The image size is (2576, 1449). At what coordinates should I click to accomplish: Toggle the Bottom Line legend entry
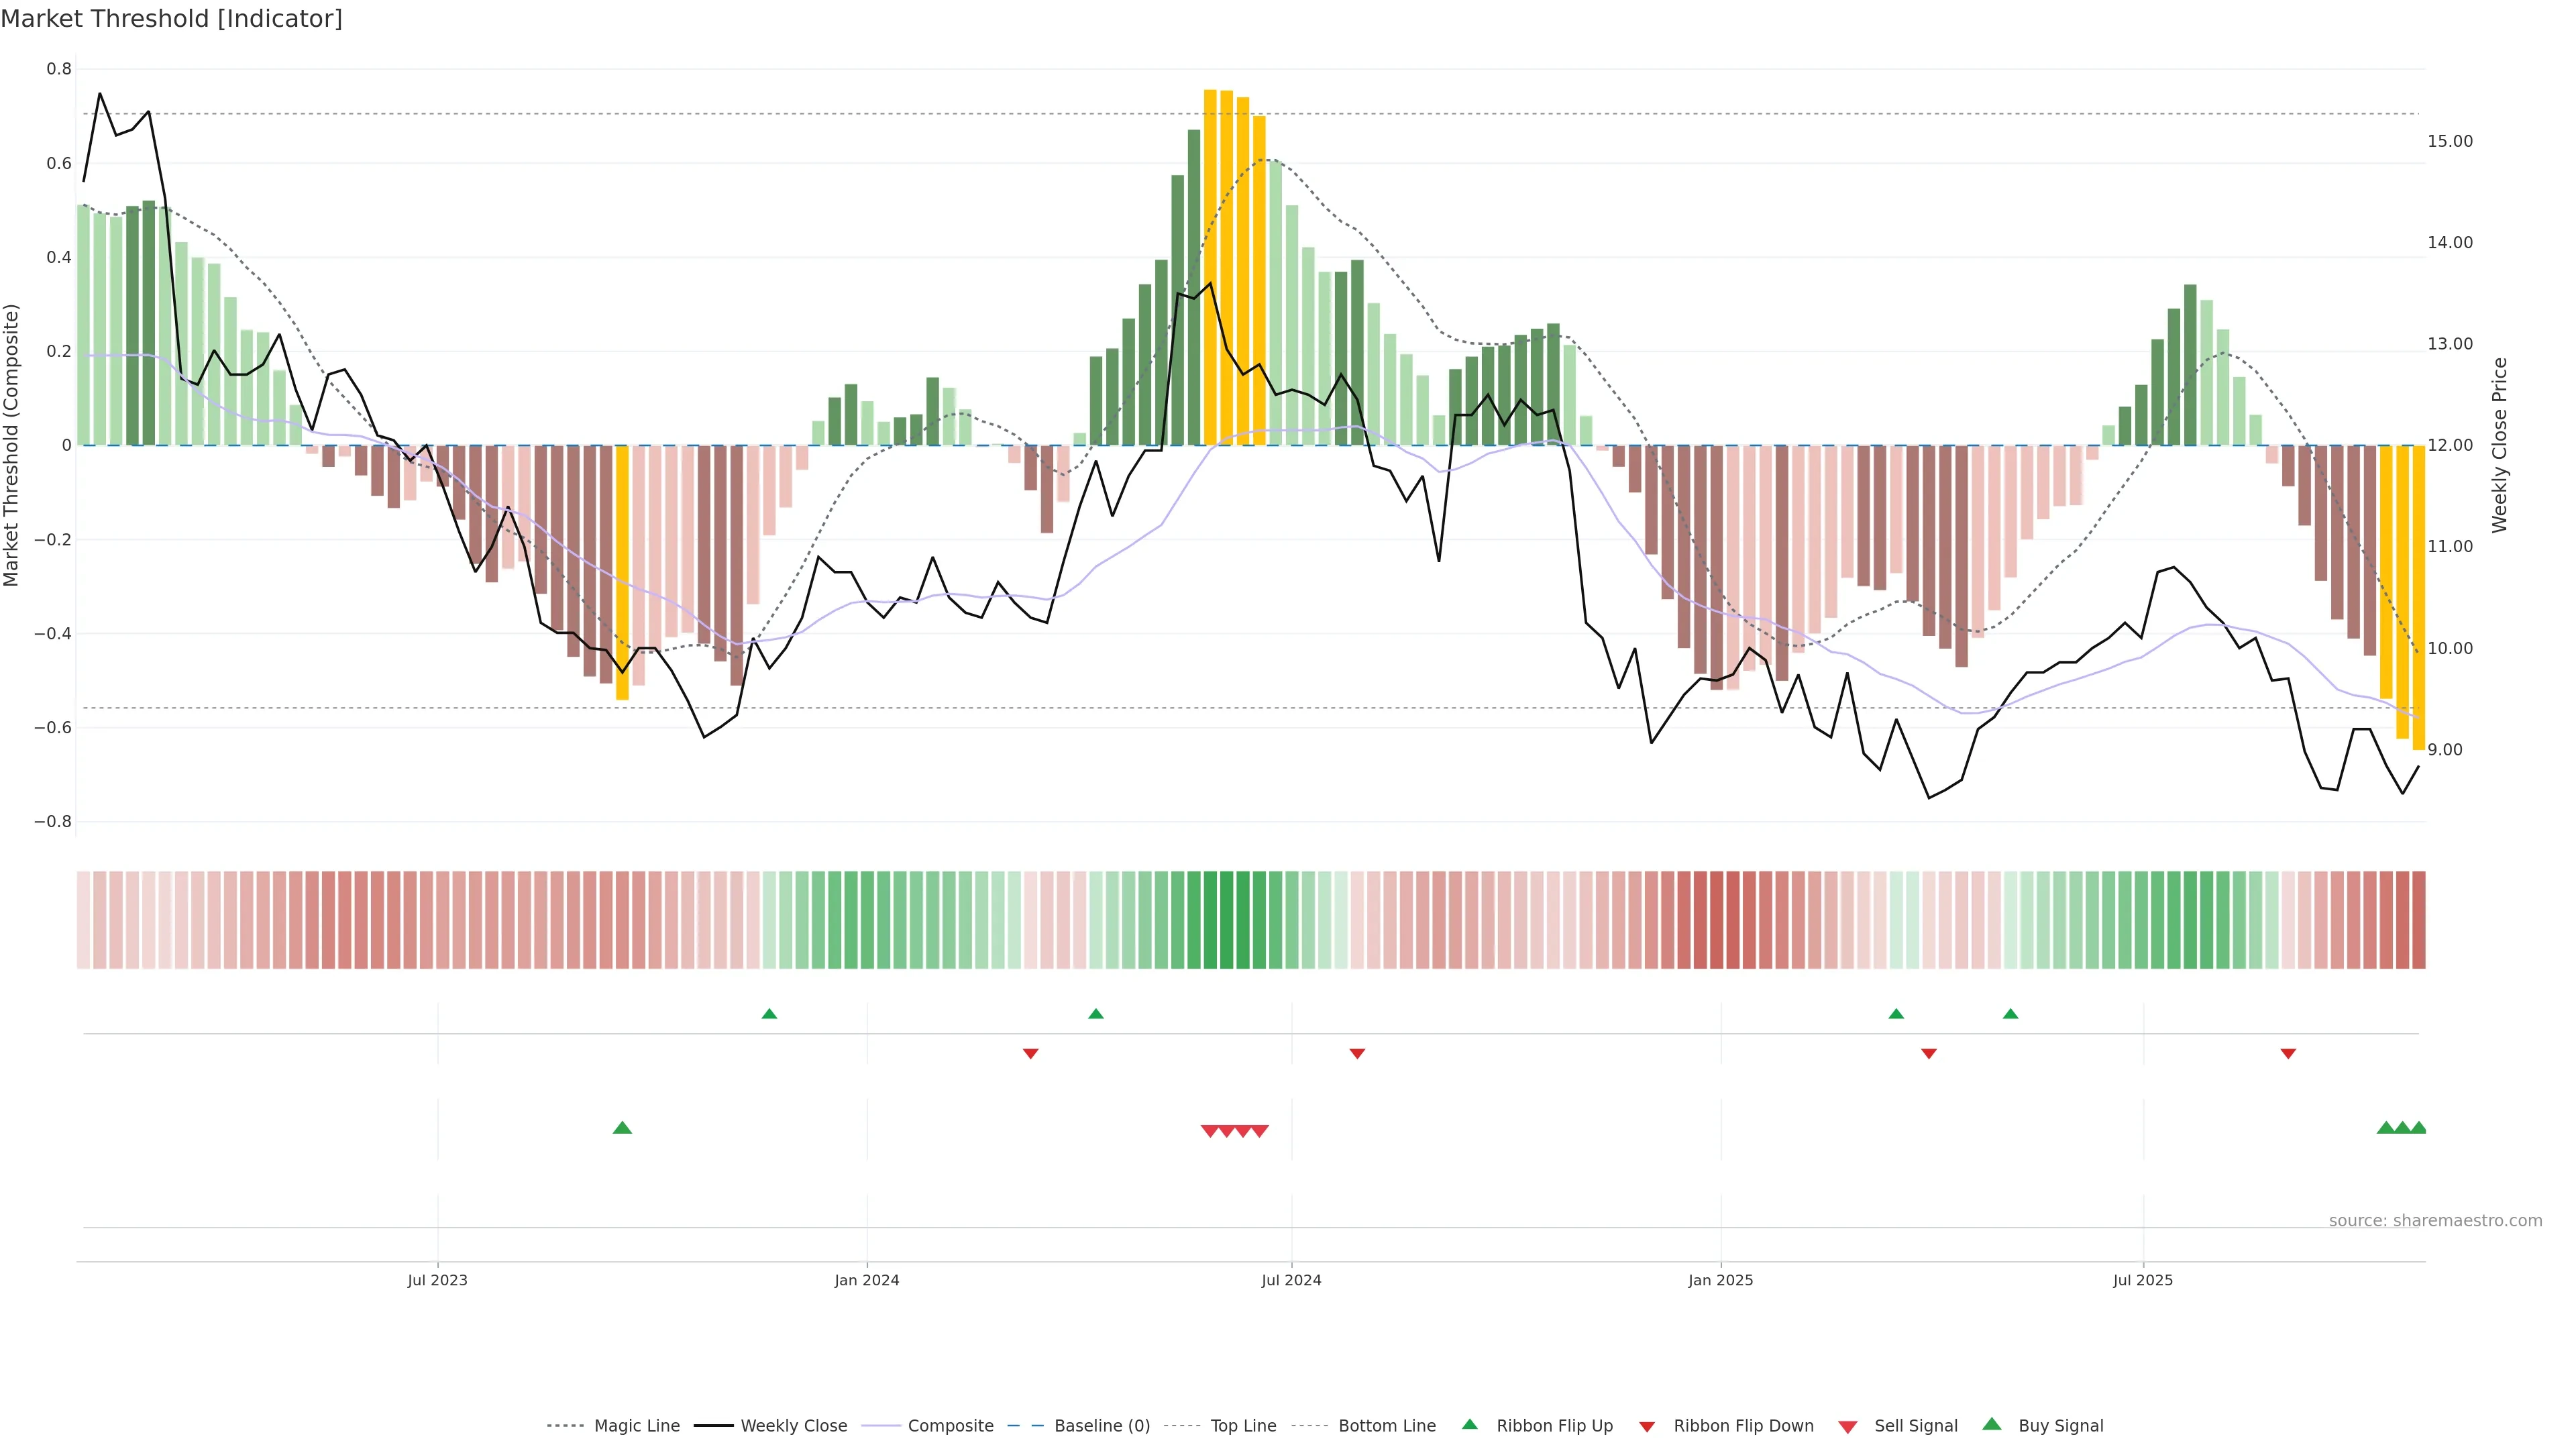coord(1386,1426)
